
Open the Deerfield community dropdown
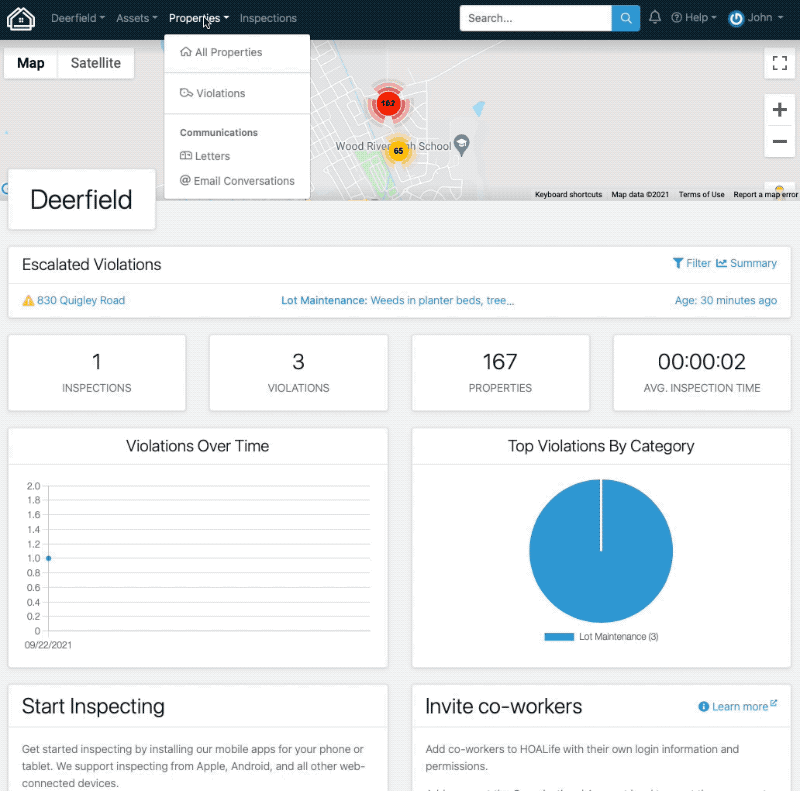(x=78, y=18)
